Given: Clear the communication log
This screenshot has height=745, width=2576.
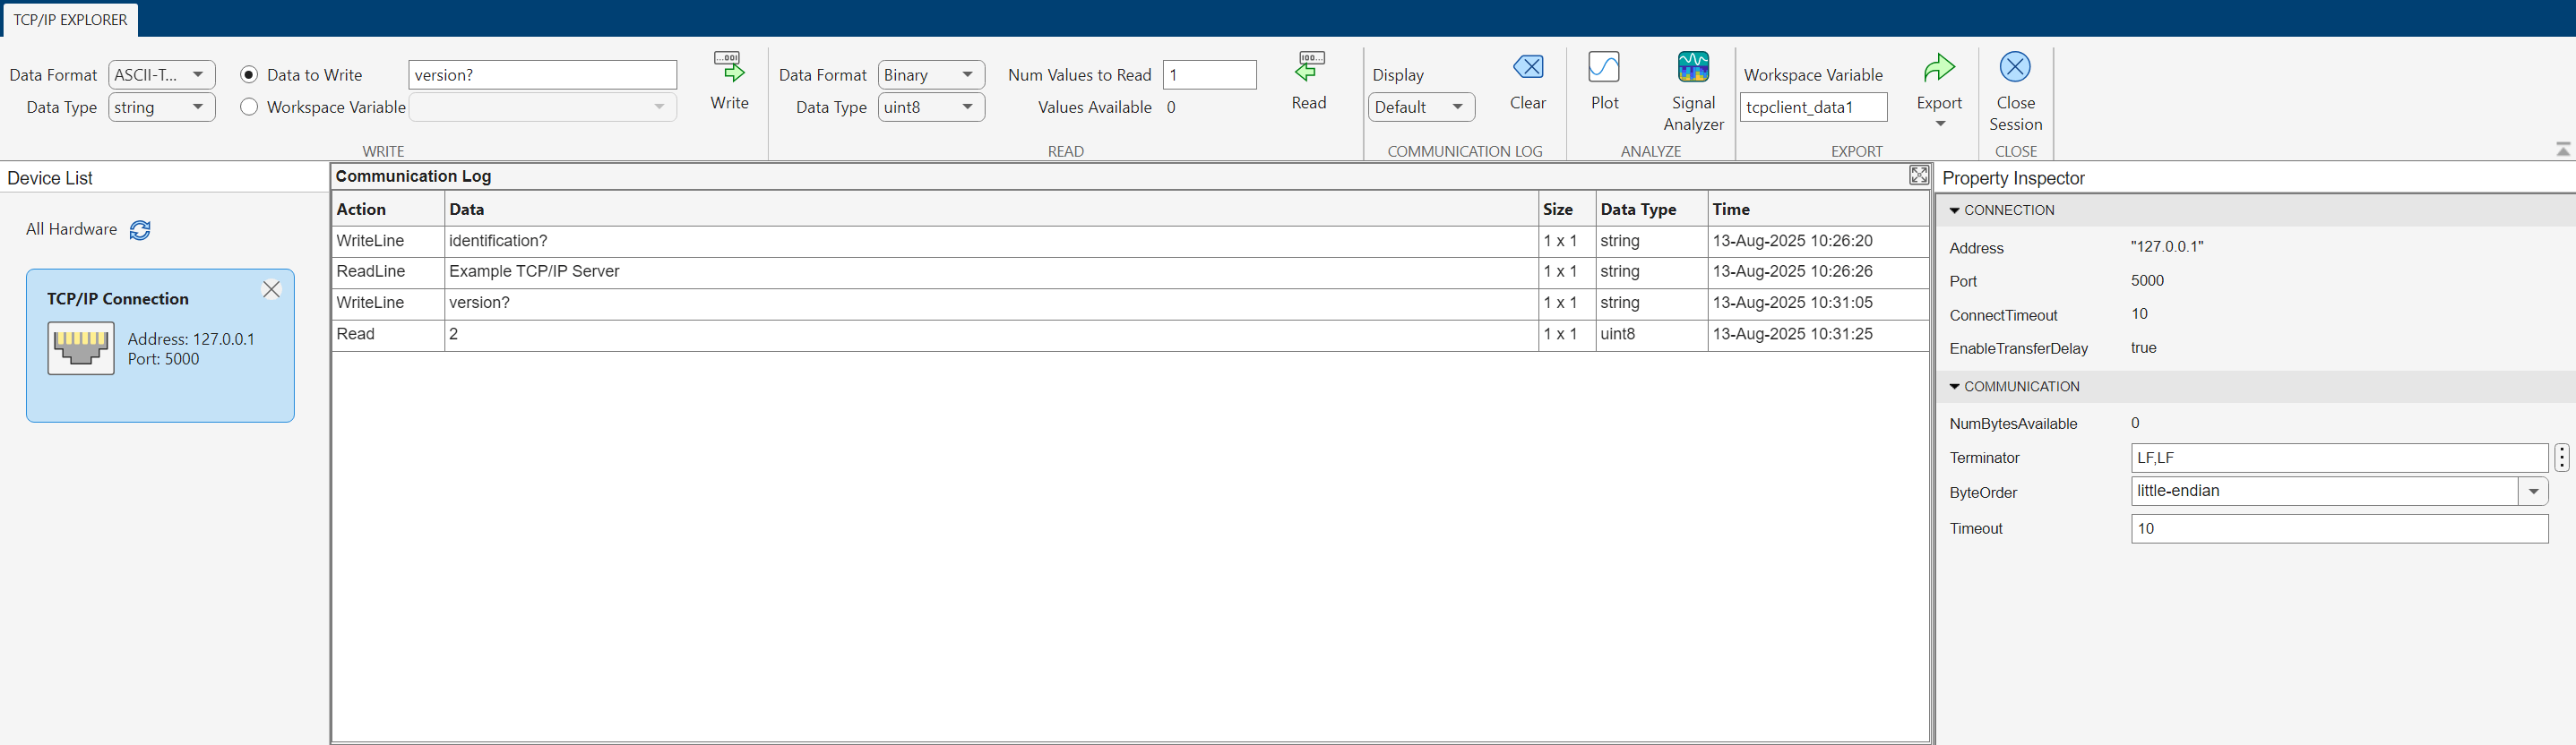Looking at the screenshot, I should (x=1527, y=68).
